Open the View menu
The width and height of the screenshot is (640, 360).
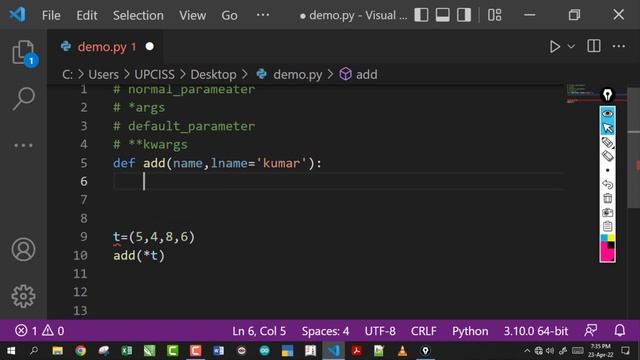[193, 15]
